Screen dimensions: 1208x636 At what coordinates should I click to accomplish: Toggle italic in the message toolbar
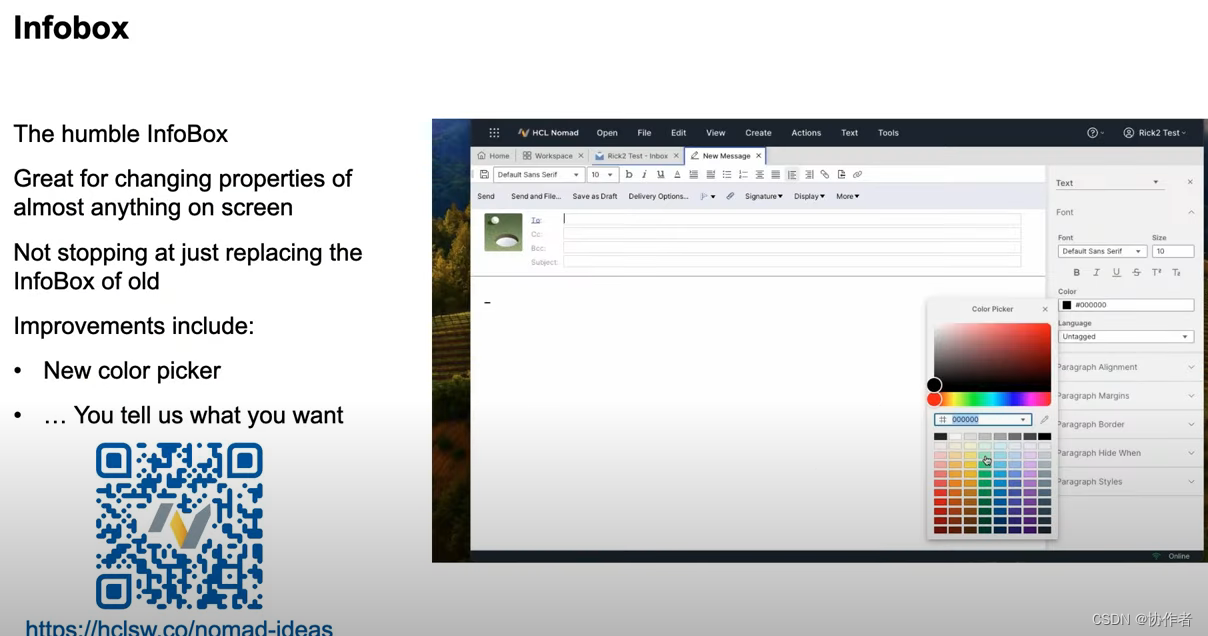click(644, 175)
